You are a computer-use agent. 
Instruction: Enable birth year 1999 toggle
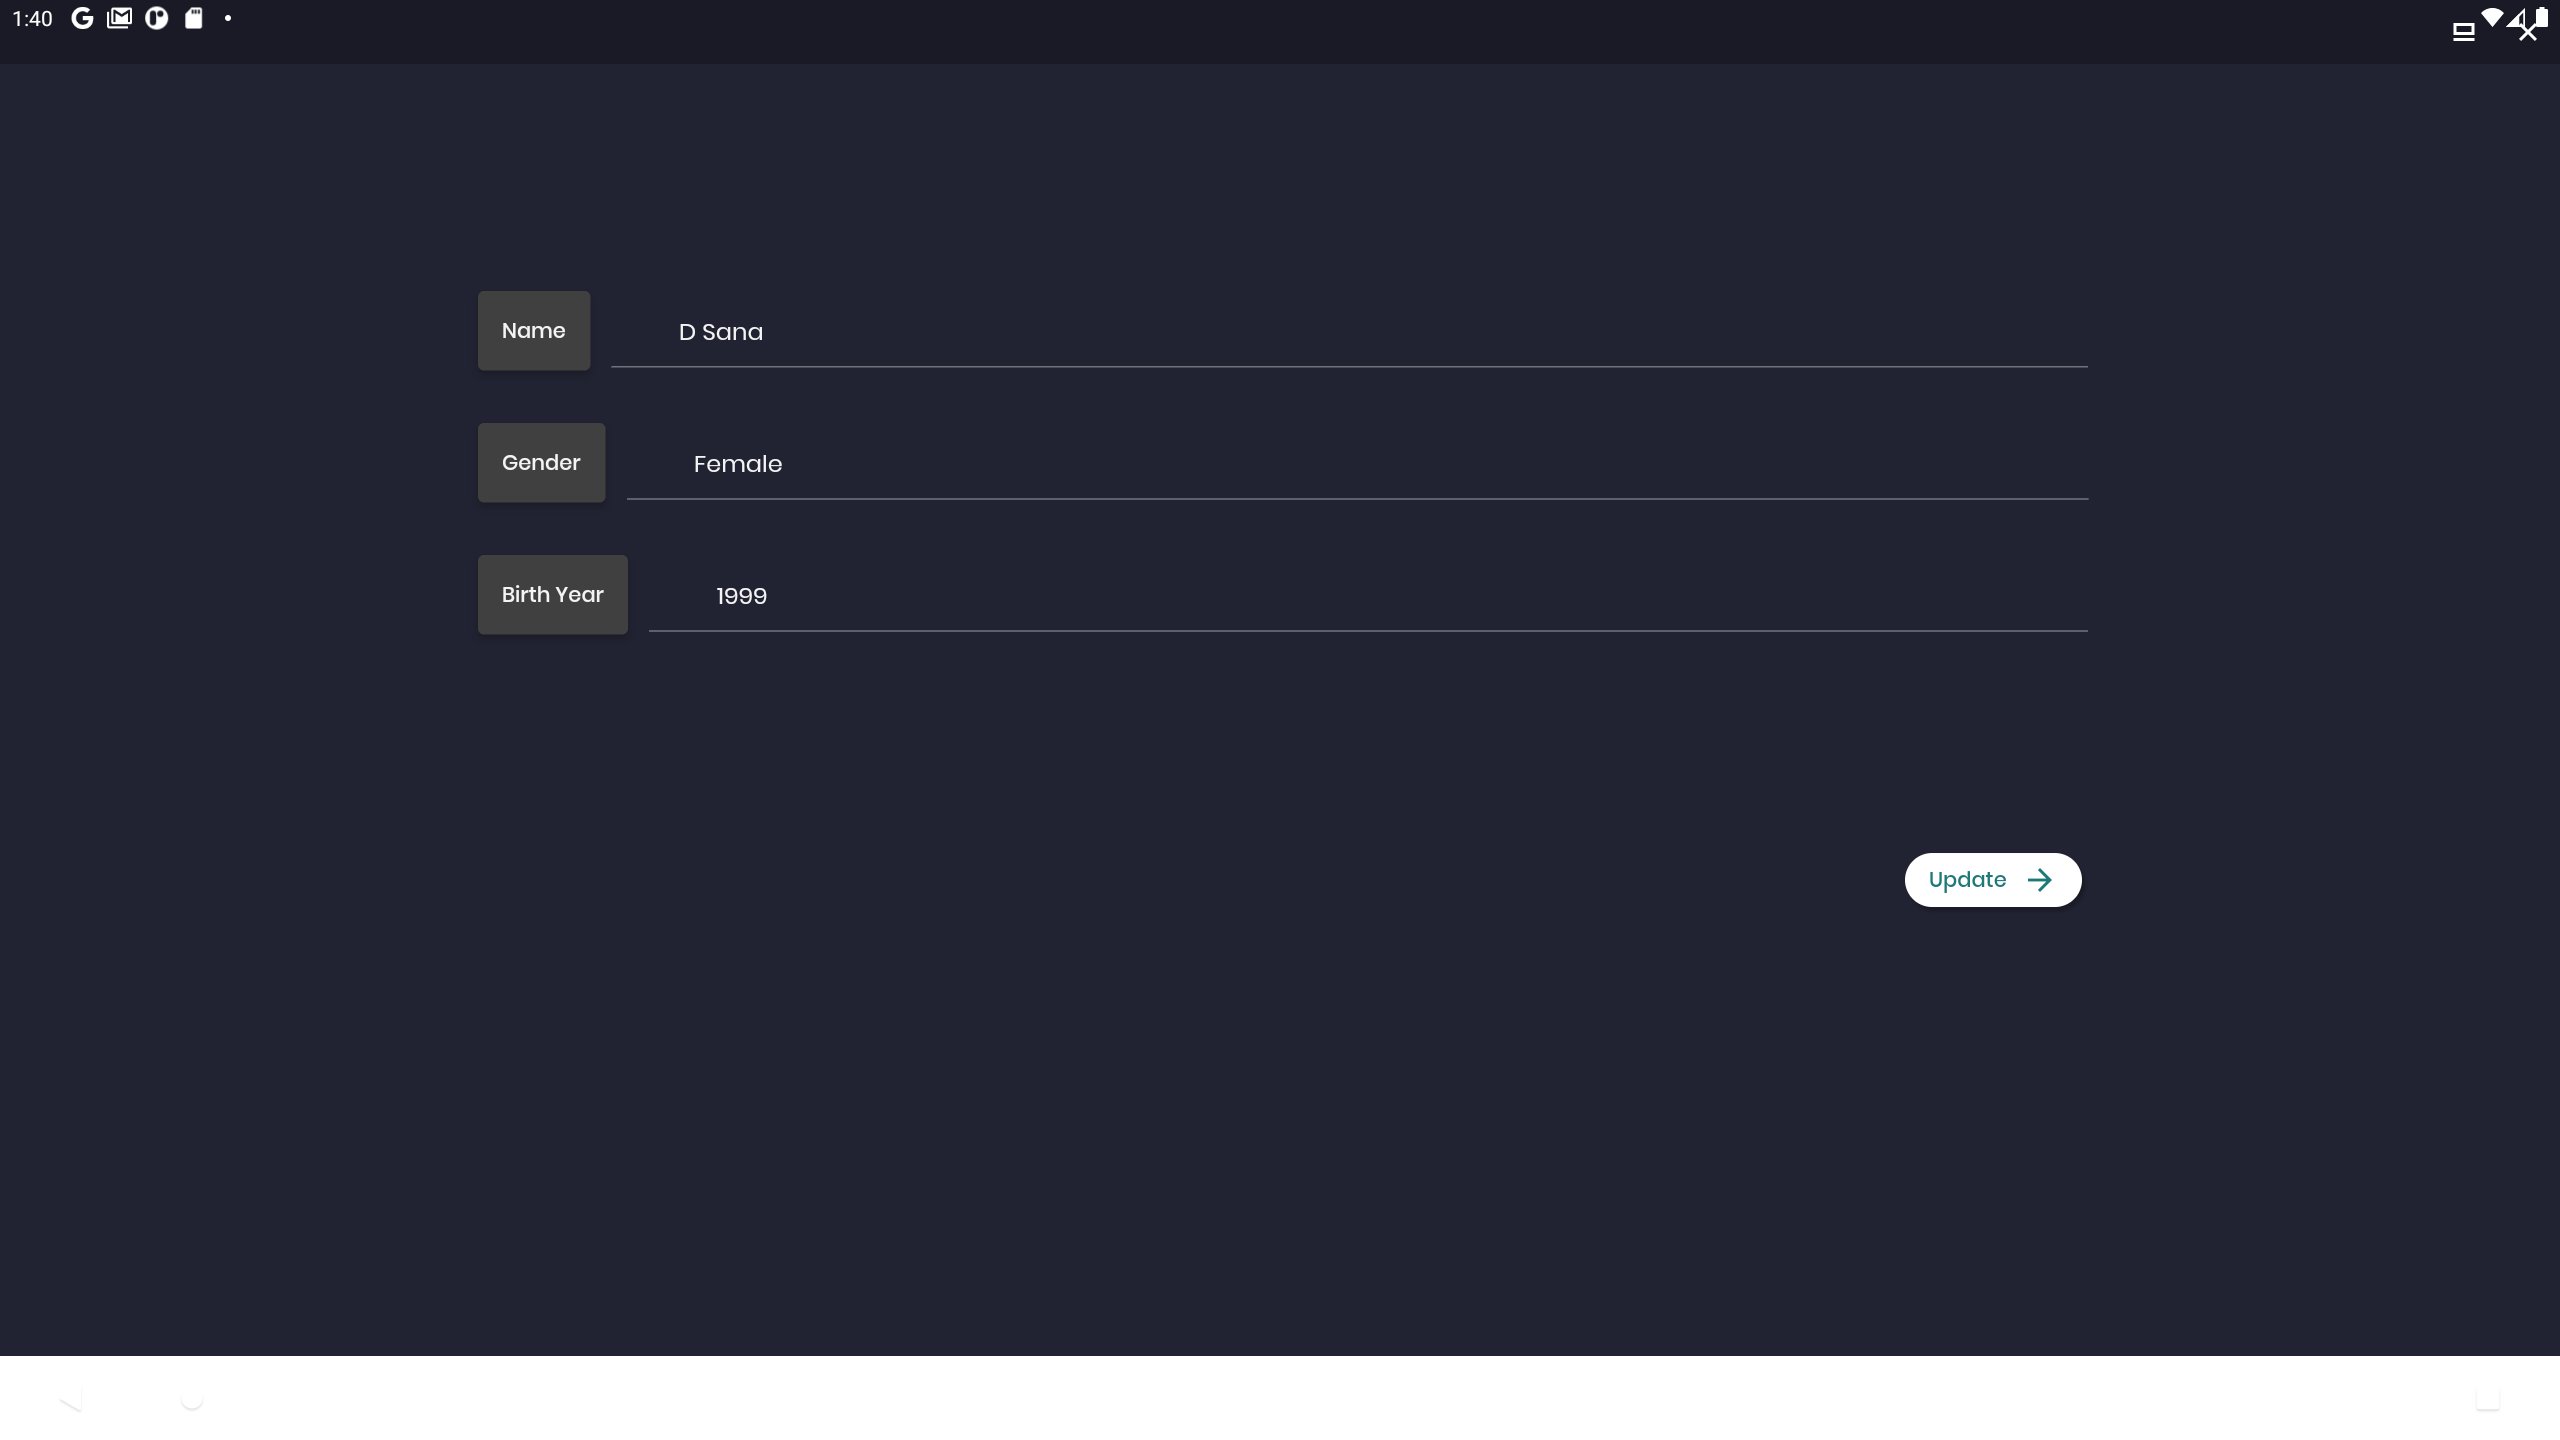740,594
